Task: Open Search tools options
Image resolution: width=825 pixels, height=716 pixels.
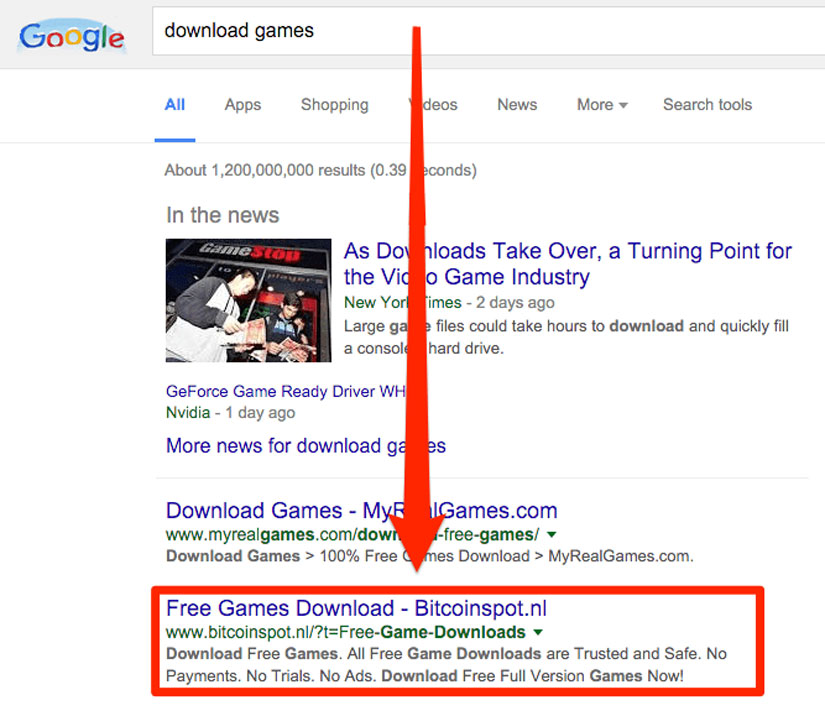Action: coord(707,105)
